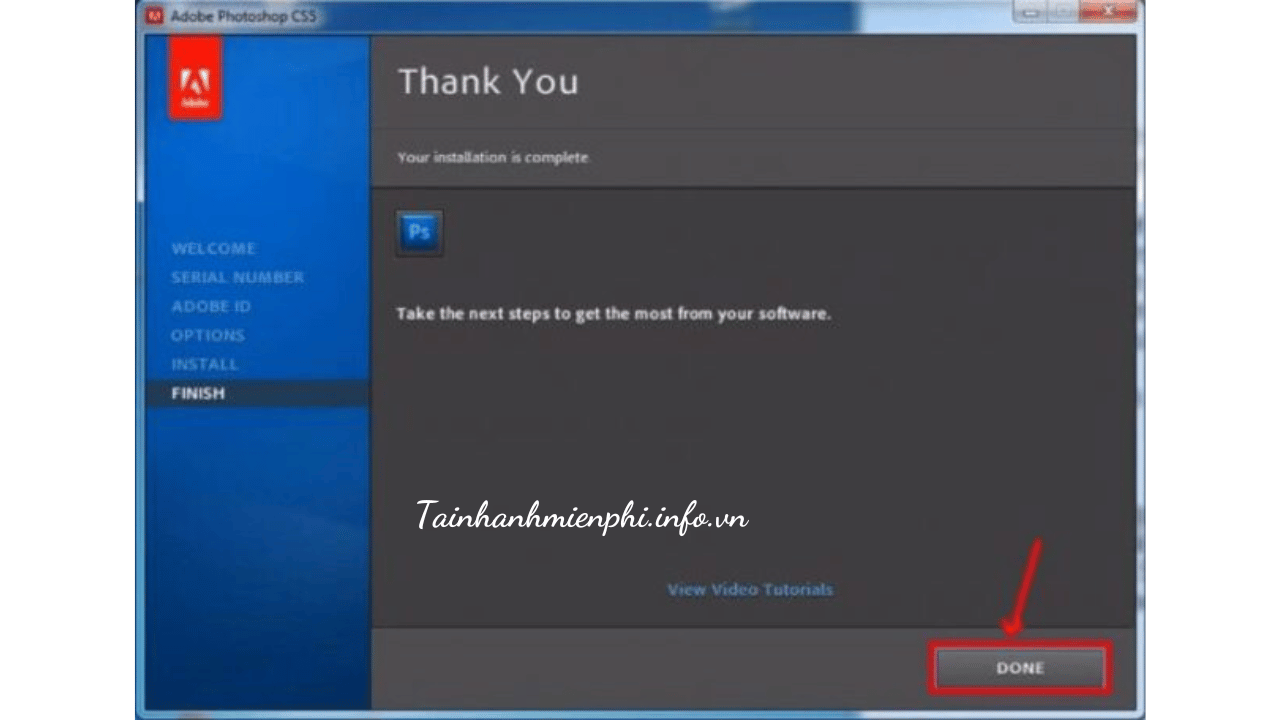The width and height of the screenshot is (1280, 720).
Task: Maximize the installer window
Action: [1065, 11]
